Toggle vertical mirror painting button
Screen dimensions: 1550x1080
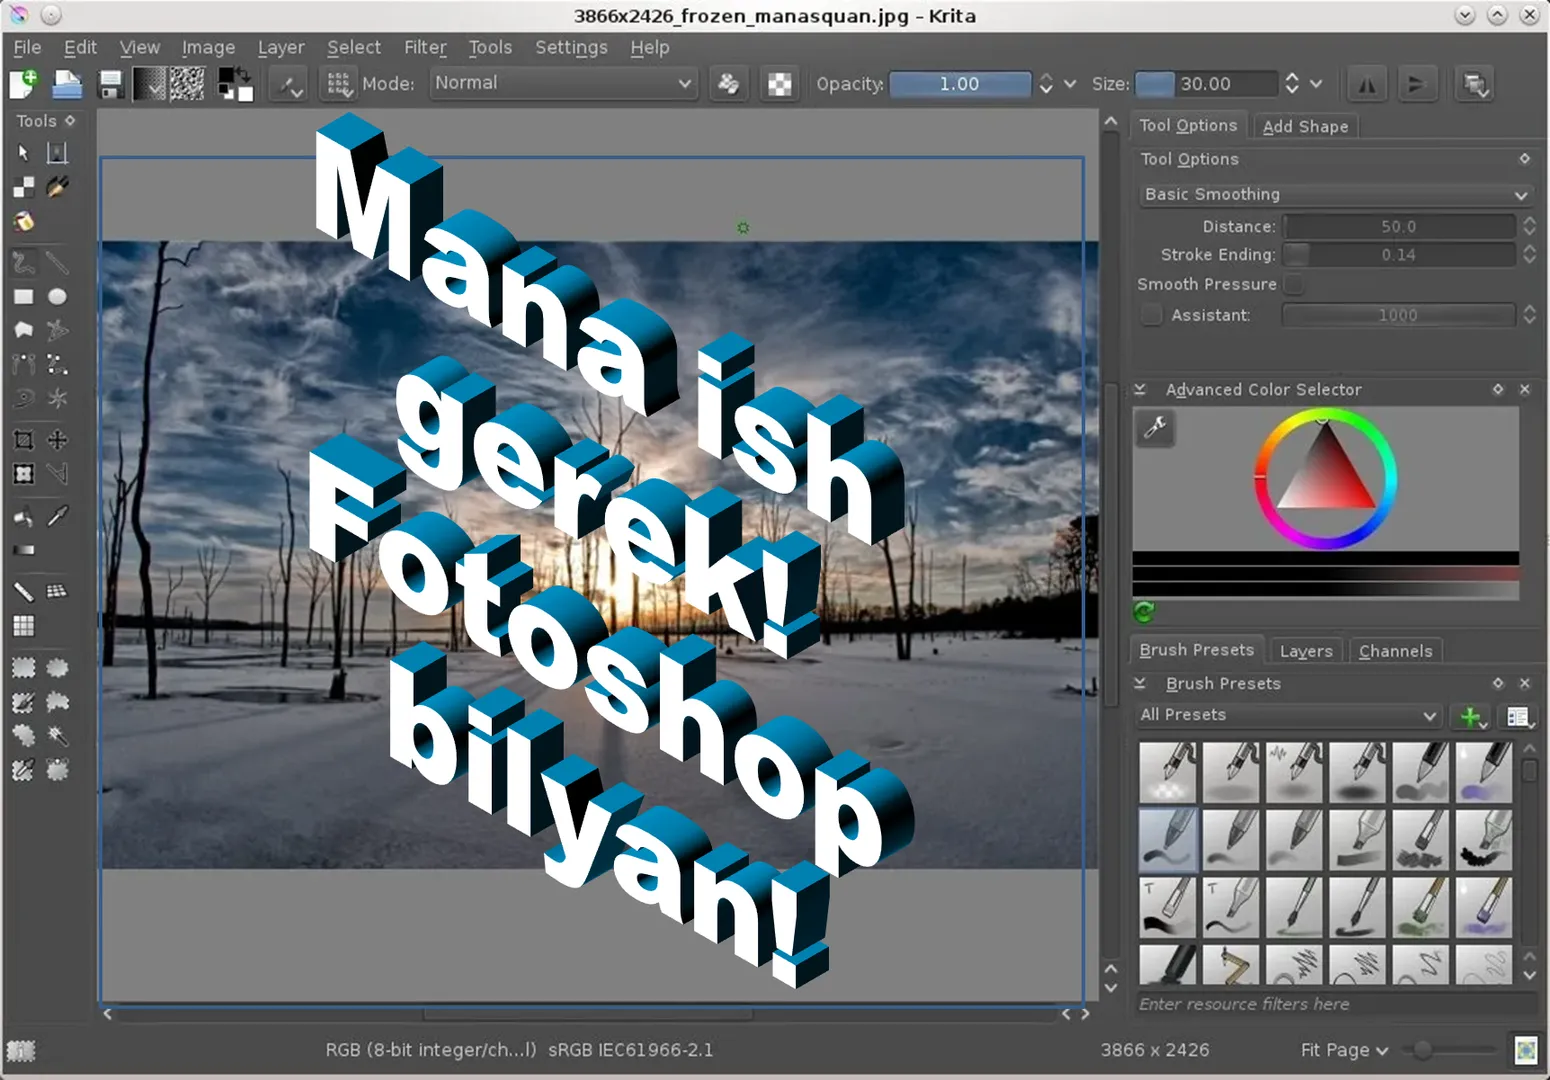click(1415, 85)
